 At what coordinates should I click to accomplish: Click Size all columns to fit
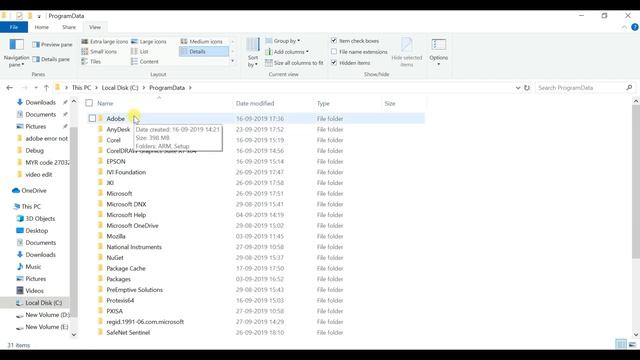(x=294, y=63)
